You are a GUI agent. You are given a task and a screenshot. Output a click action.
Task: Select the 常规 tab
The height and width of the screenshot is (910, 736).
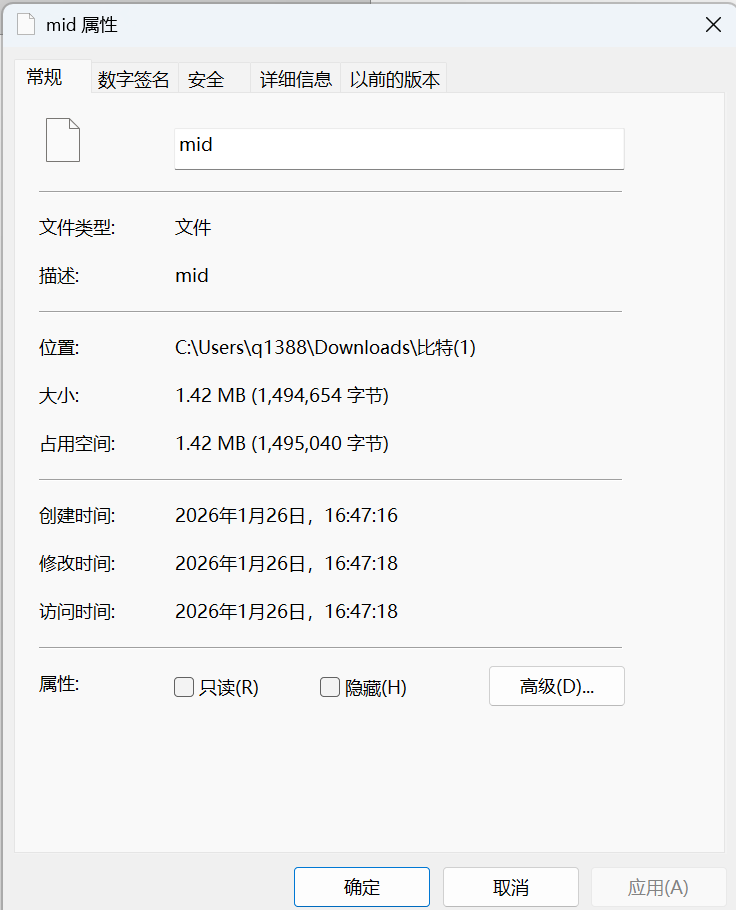[45, 78]
